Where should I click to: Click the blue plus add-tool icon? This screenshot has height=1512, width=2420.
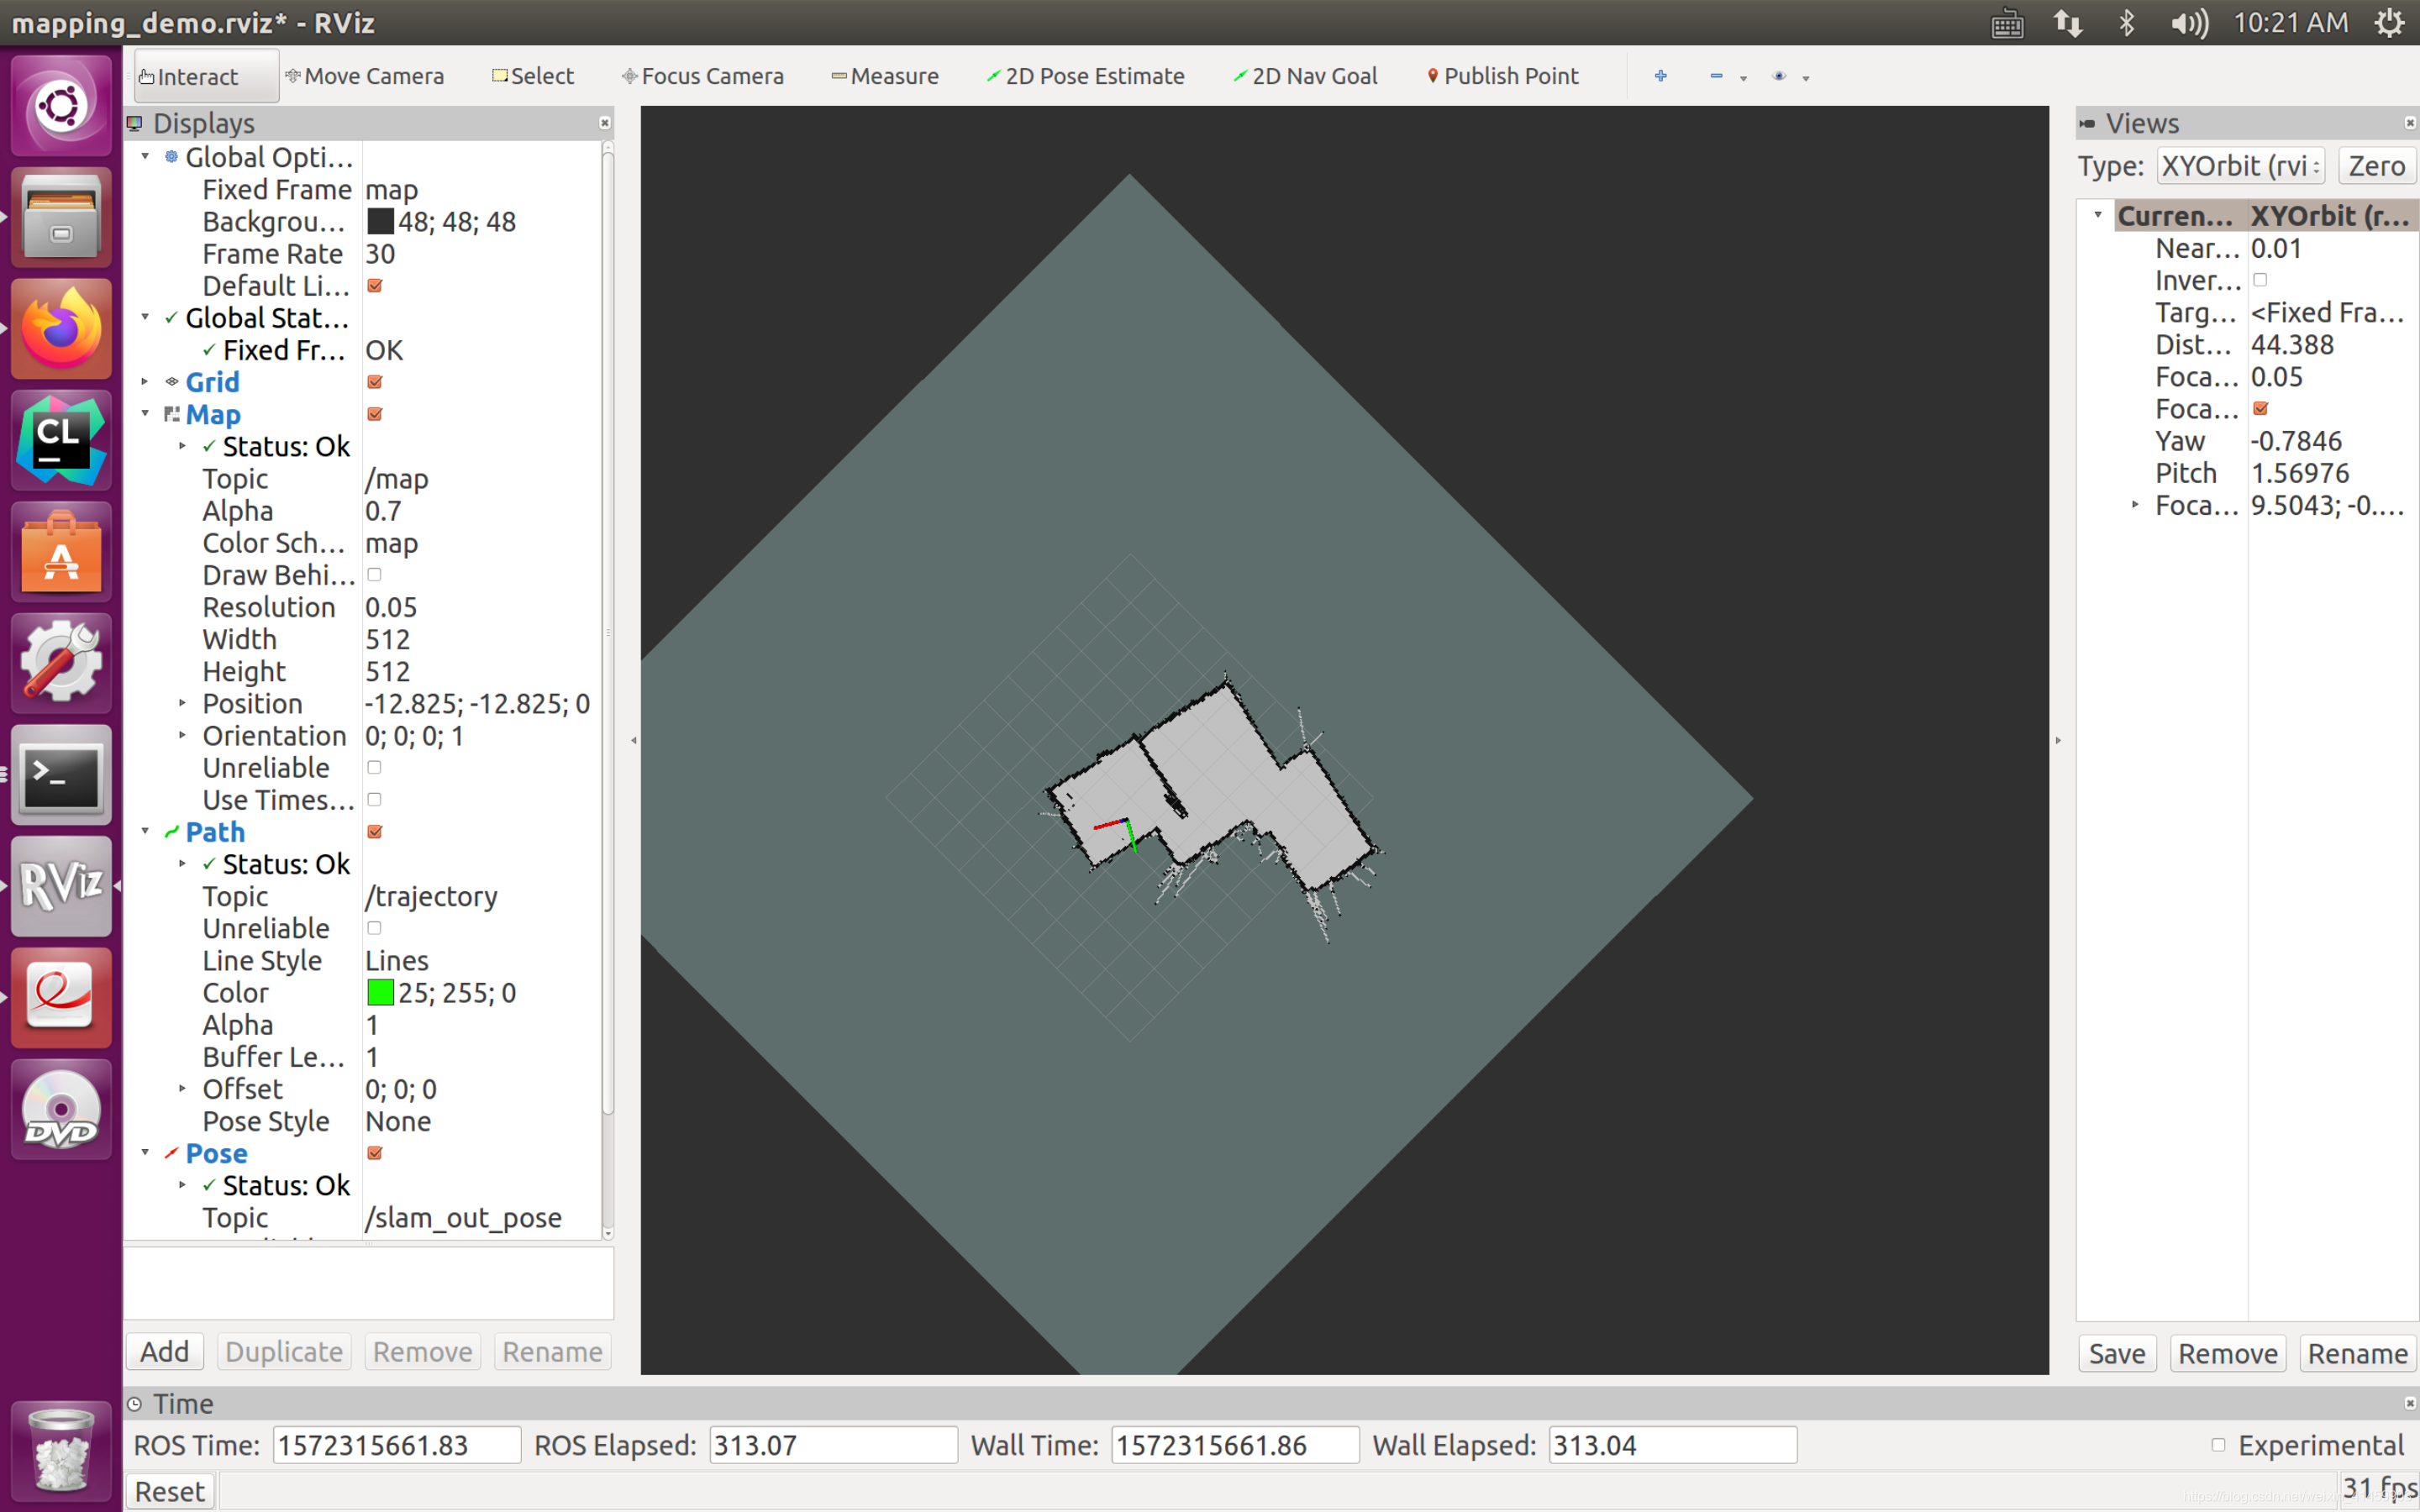(1660, 76)
